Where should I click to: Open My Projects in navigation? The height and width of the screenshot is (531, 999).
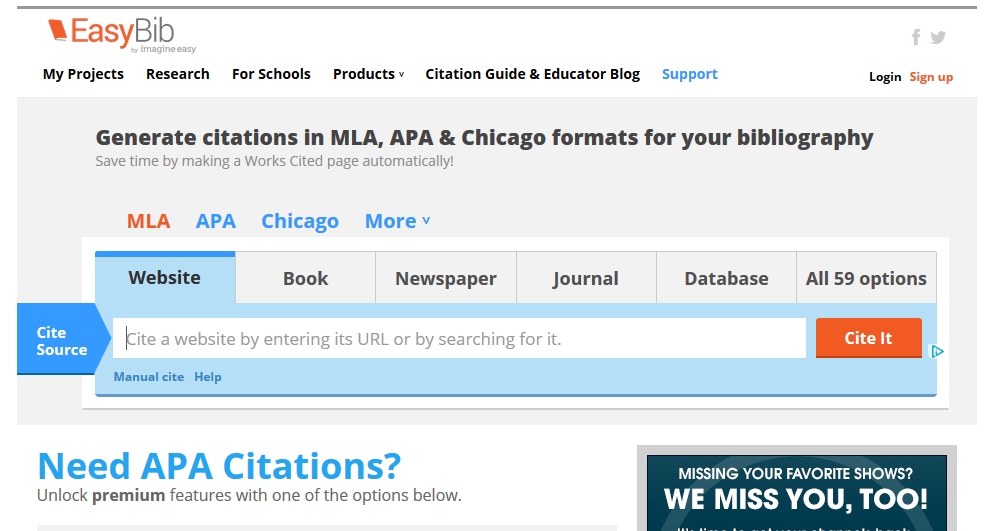pyautogui.click(x=83, y=74)
